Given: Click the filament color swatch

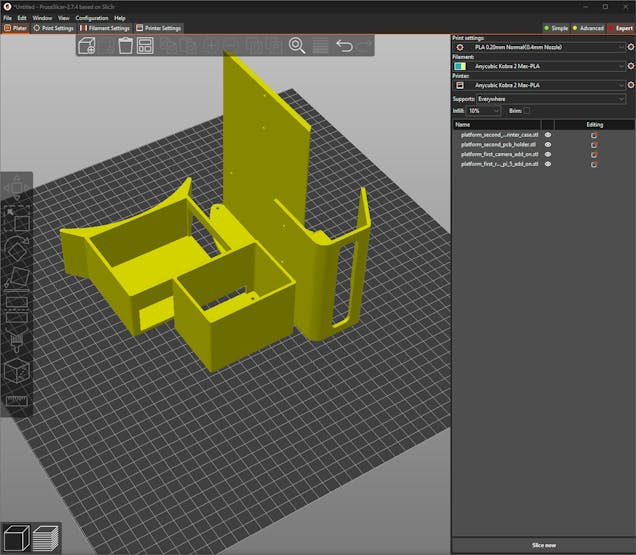Looking at the screenshot, I should [x=459, y=66].
